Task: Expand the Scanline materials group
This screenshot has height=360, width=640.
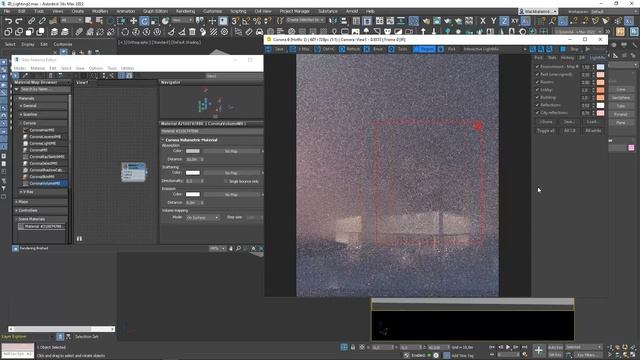Action: [21, 114]
